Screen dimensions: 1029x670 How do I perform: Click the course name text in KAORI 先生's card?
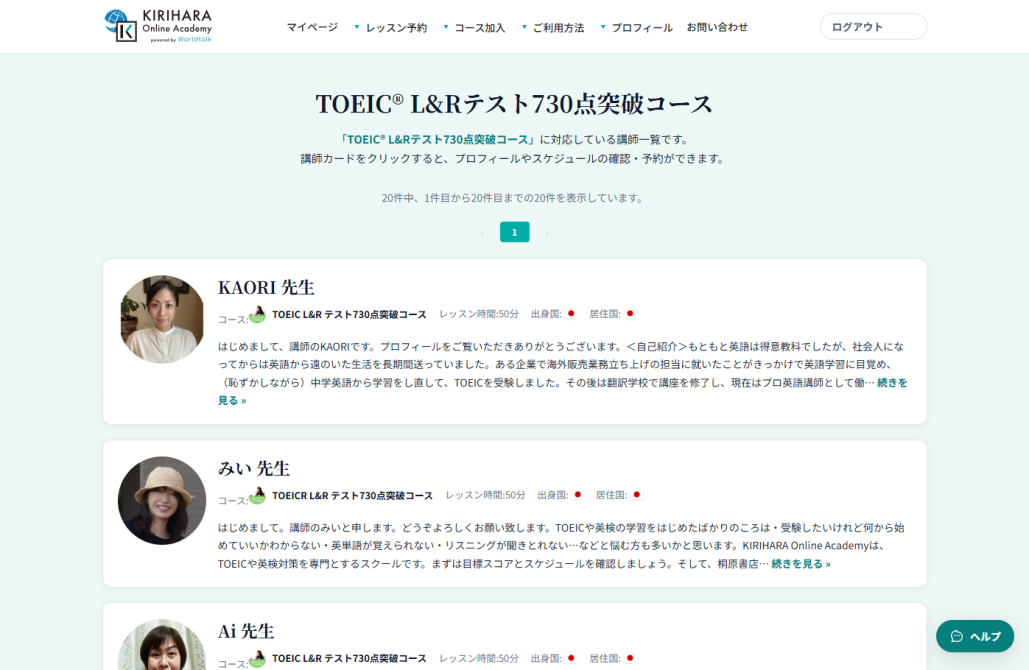pyautogui.click(x=349, y=314)
